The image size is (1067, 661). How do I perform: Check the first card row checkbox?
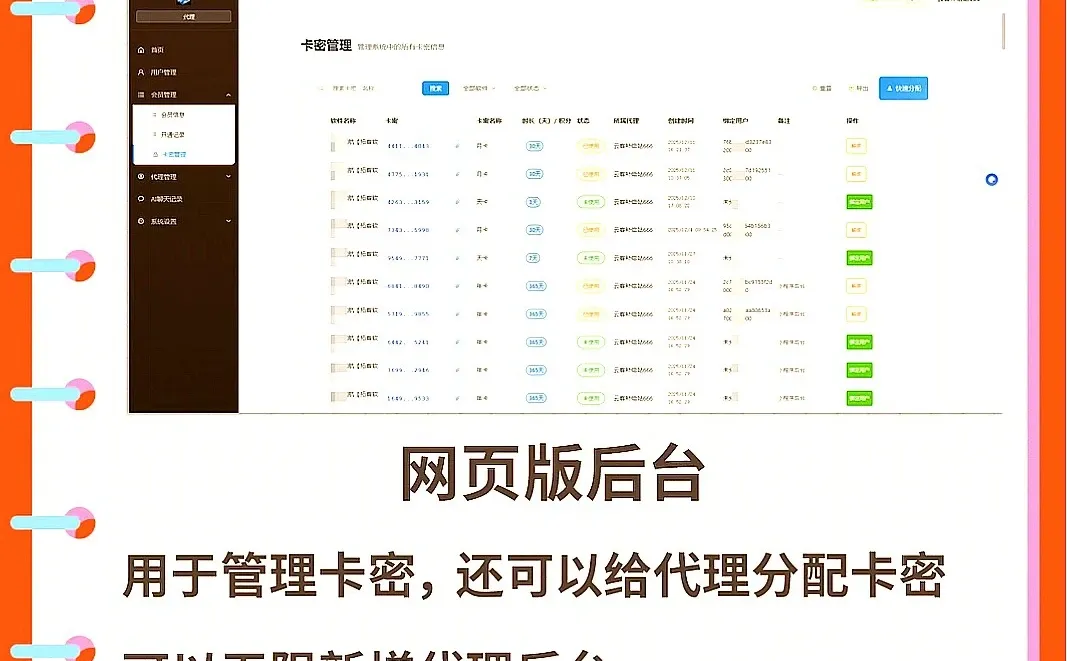(331, 146)
